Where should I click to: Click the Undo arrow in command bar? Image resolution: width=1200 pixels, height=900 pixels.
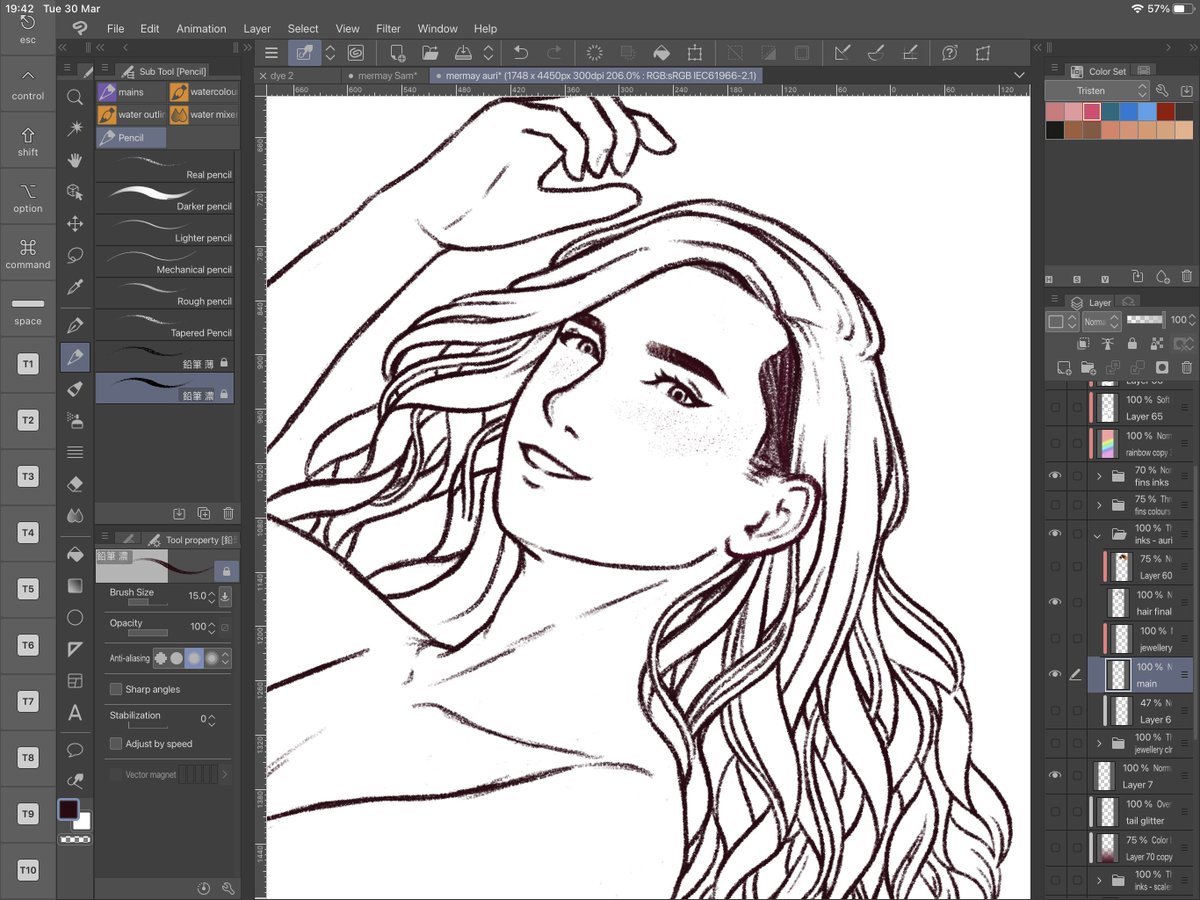[520, 53]
